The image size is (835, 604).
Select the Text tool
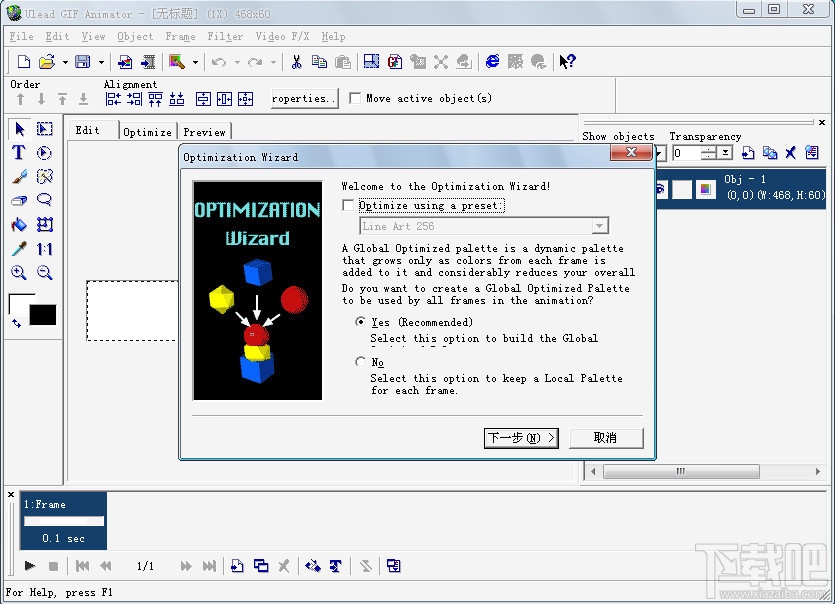point(18,153)
